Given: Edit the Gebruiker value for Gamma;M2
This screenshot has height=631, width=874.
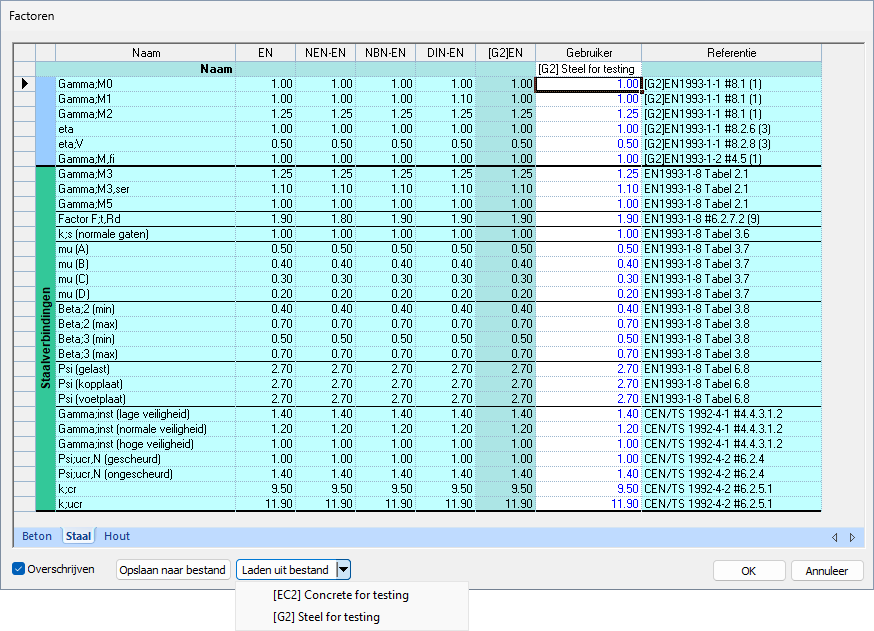Looking at the screenshot, I should pyautogui.click(x=589, y=114).
